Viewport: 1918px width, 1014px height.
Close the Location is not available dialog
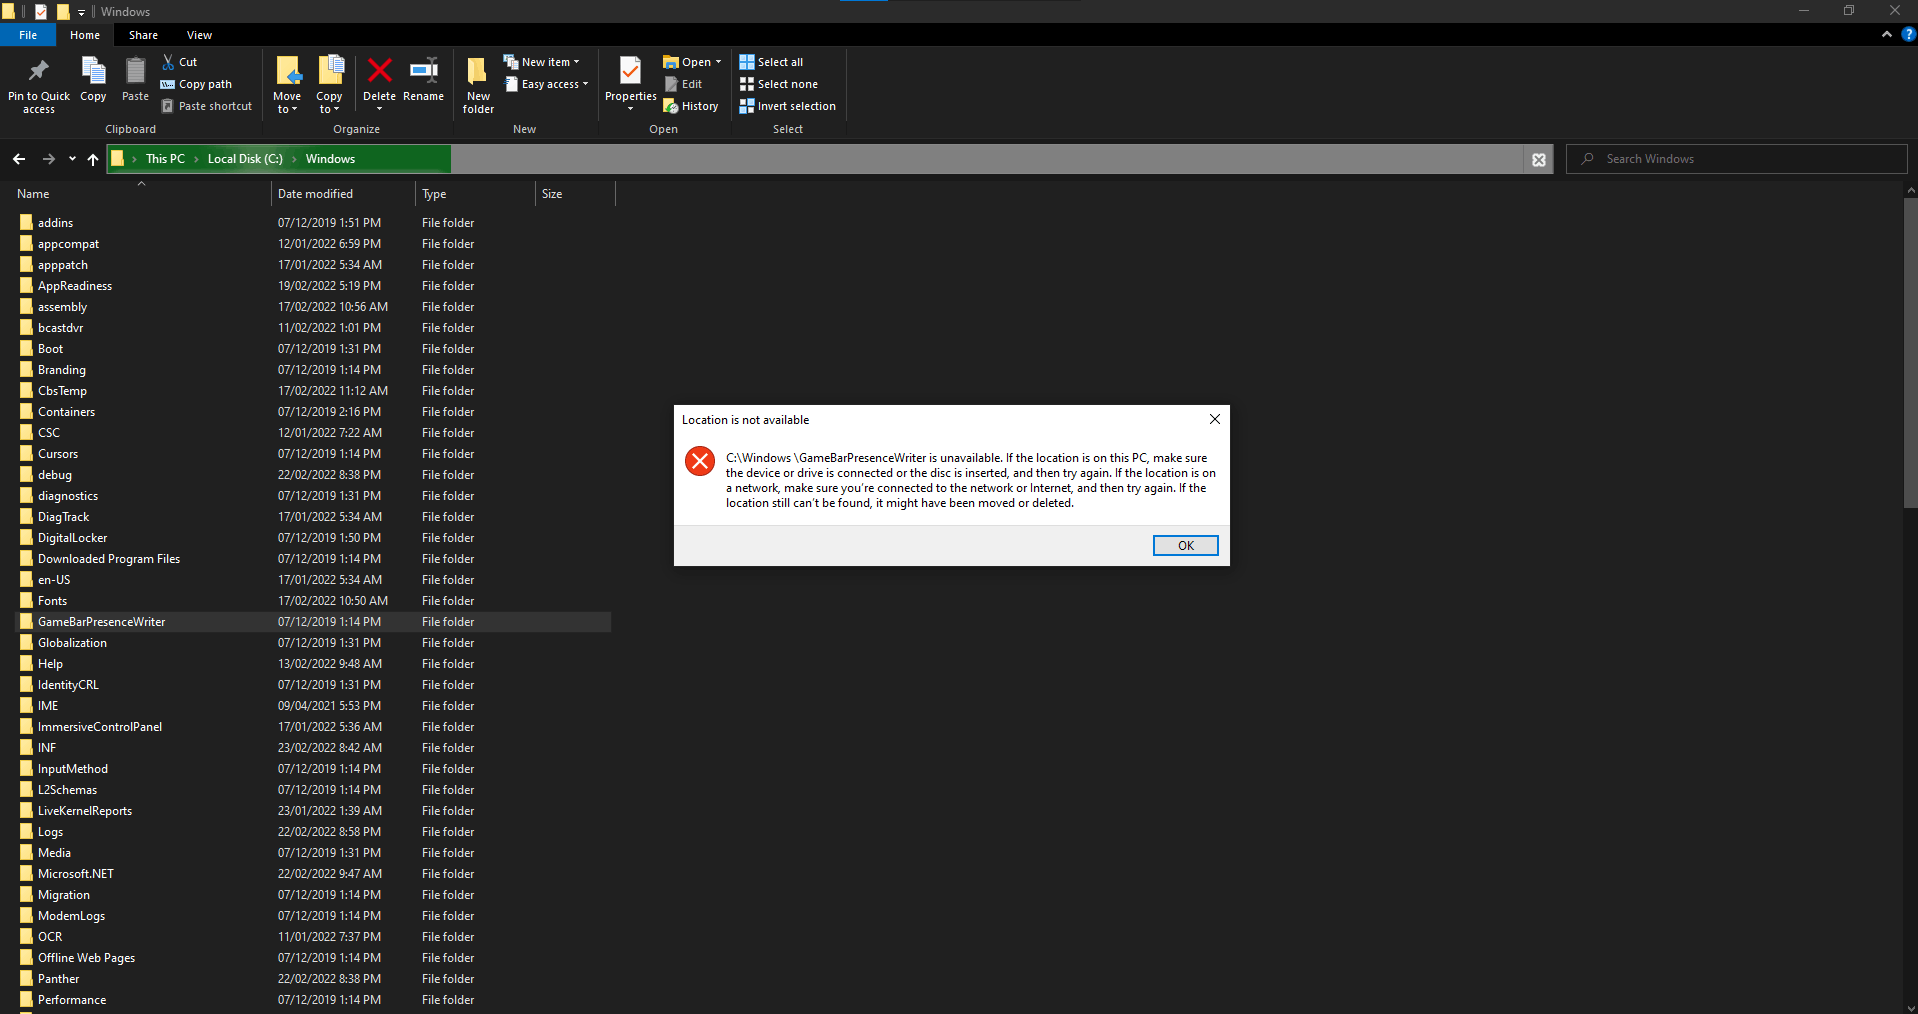tap(1214, 419)
